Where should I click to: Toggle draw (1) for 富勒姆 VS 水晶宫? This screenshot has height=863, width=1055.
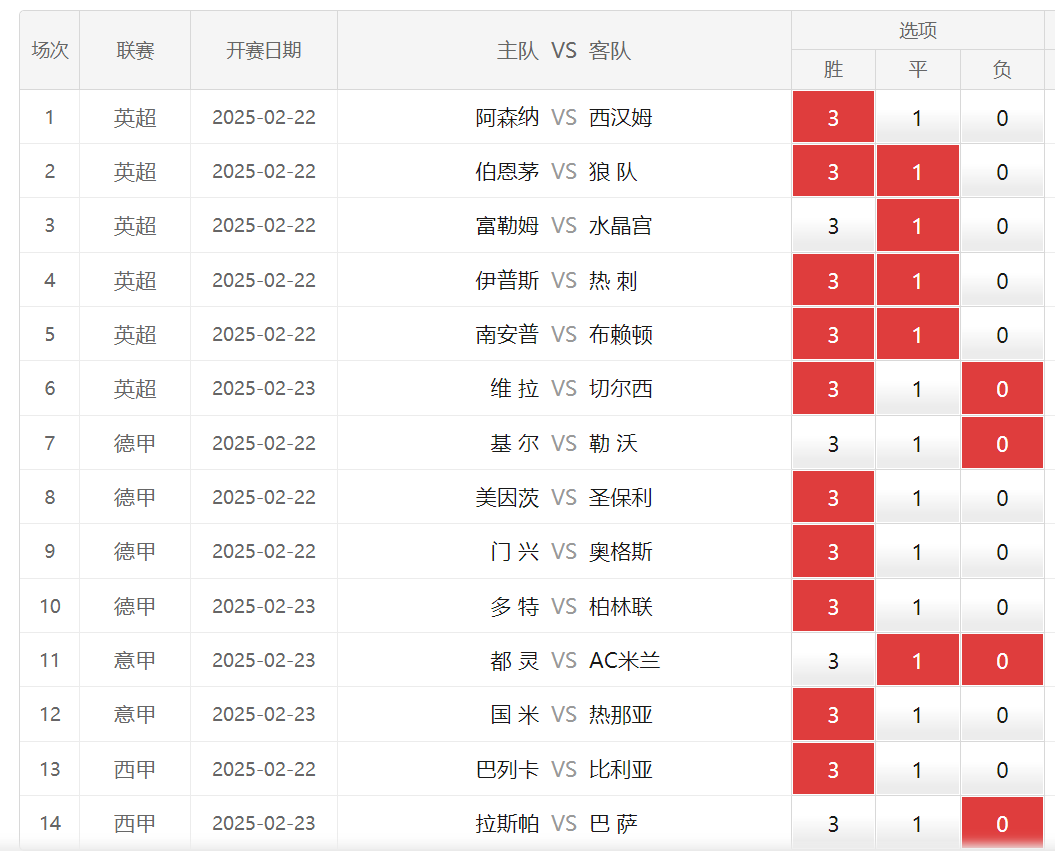pyautogui.click(x=918, y=225)
